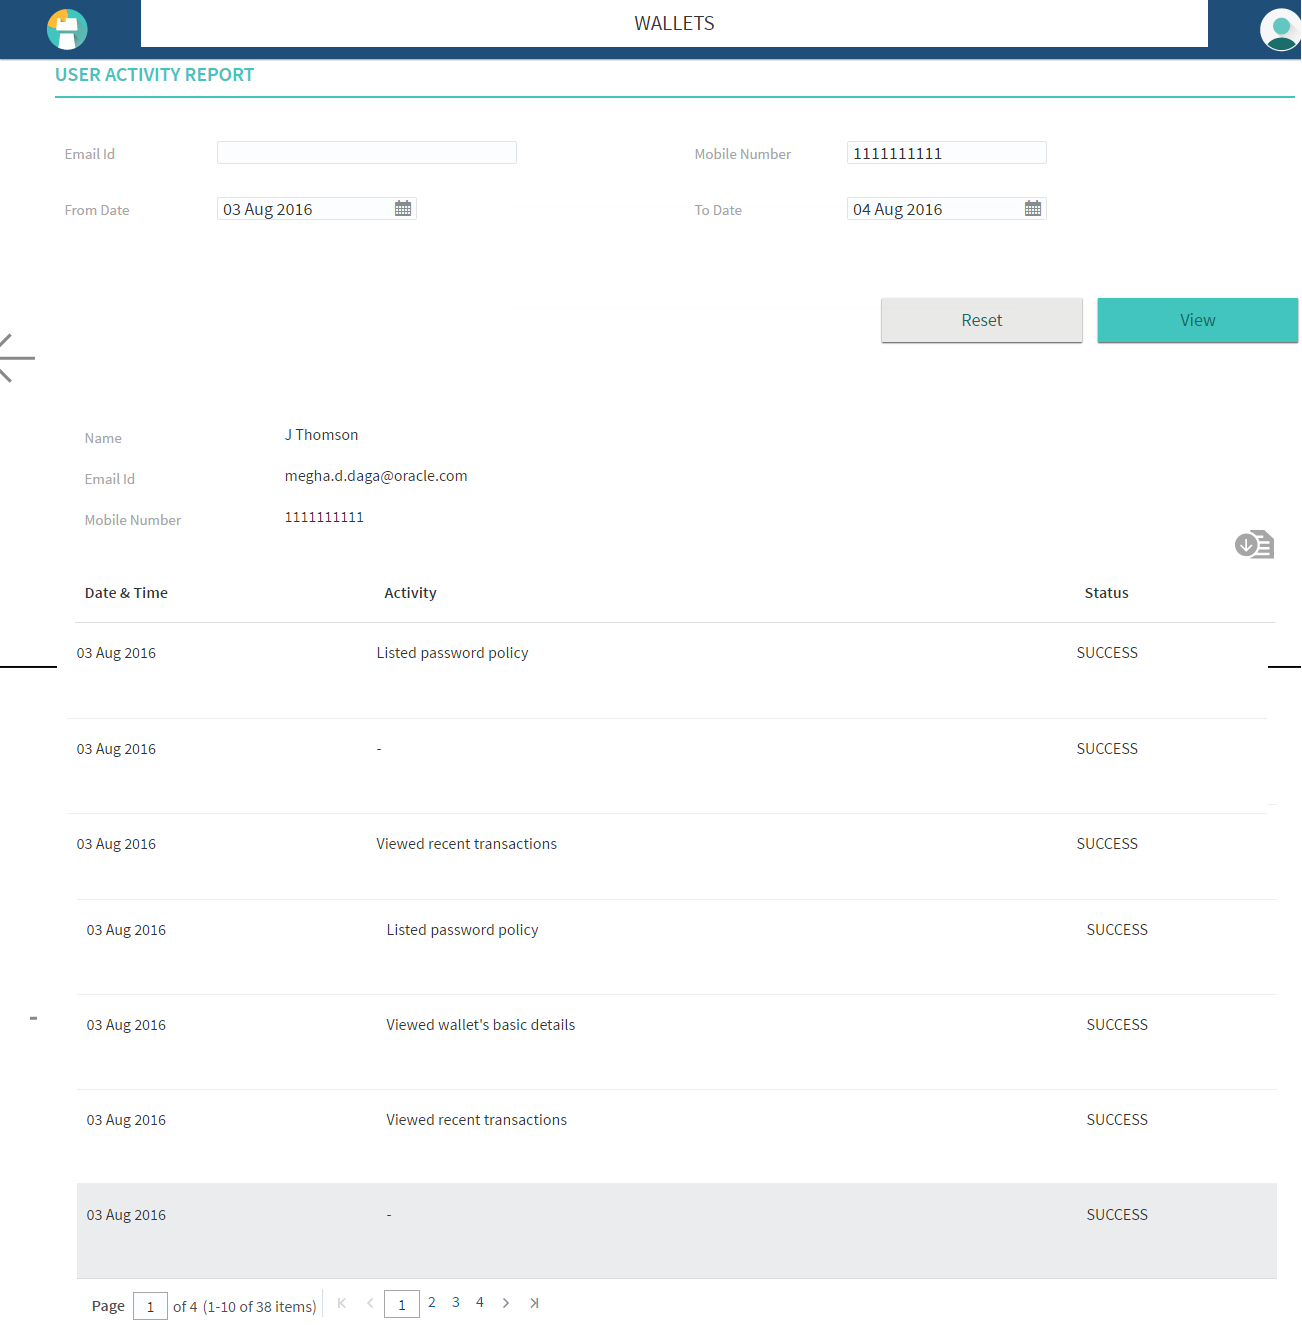Jump to the first page
The height and width of the screenshot is (1335, 1302).
pyautogui.click(x=341, y=1303)
